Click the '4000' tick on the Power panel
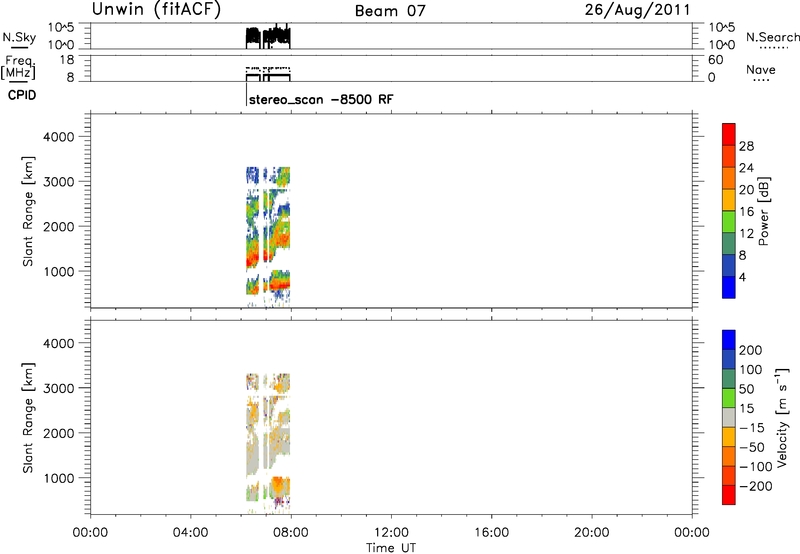Viewport: 800px width, 554px height. [59, 137]
